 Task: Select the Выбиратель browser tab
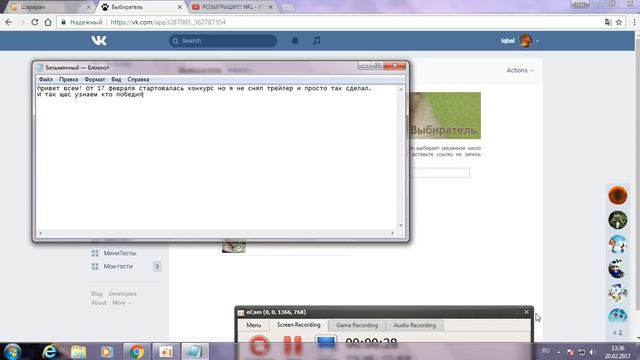click(140, 7)
